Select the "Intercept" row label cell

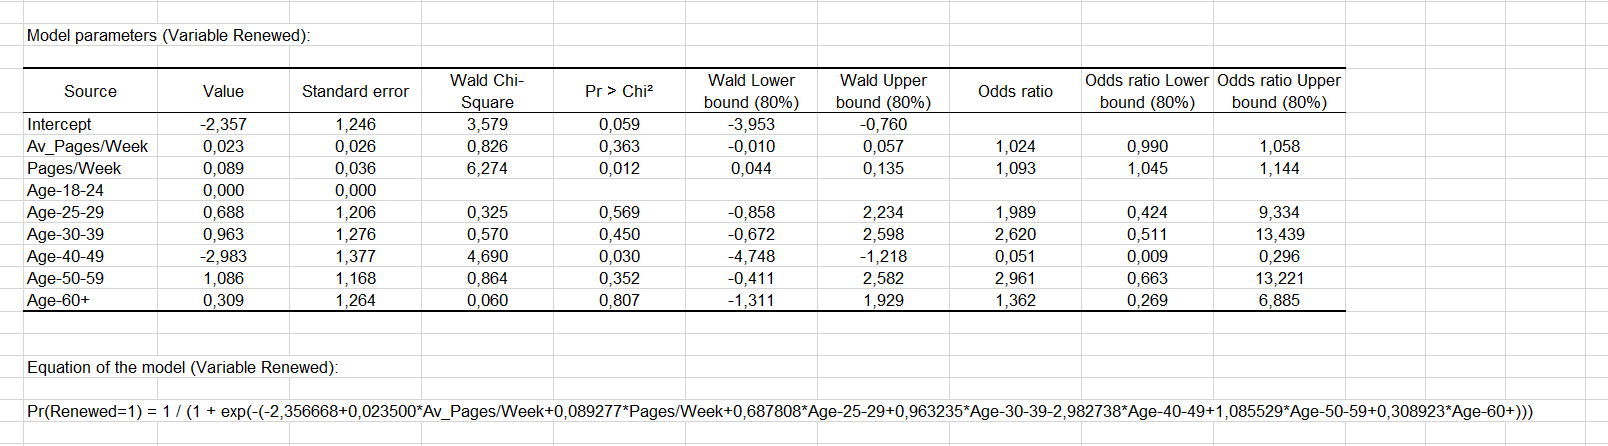pyautogui.click(x=59, y=124)
